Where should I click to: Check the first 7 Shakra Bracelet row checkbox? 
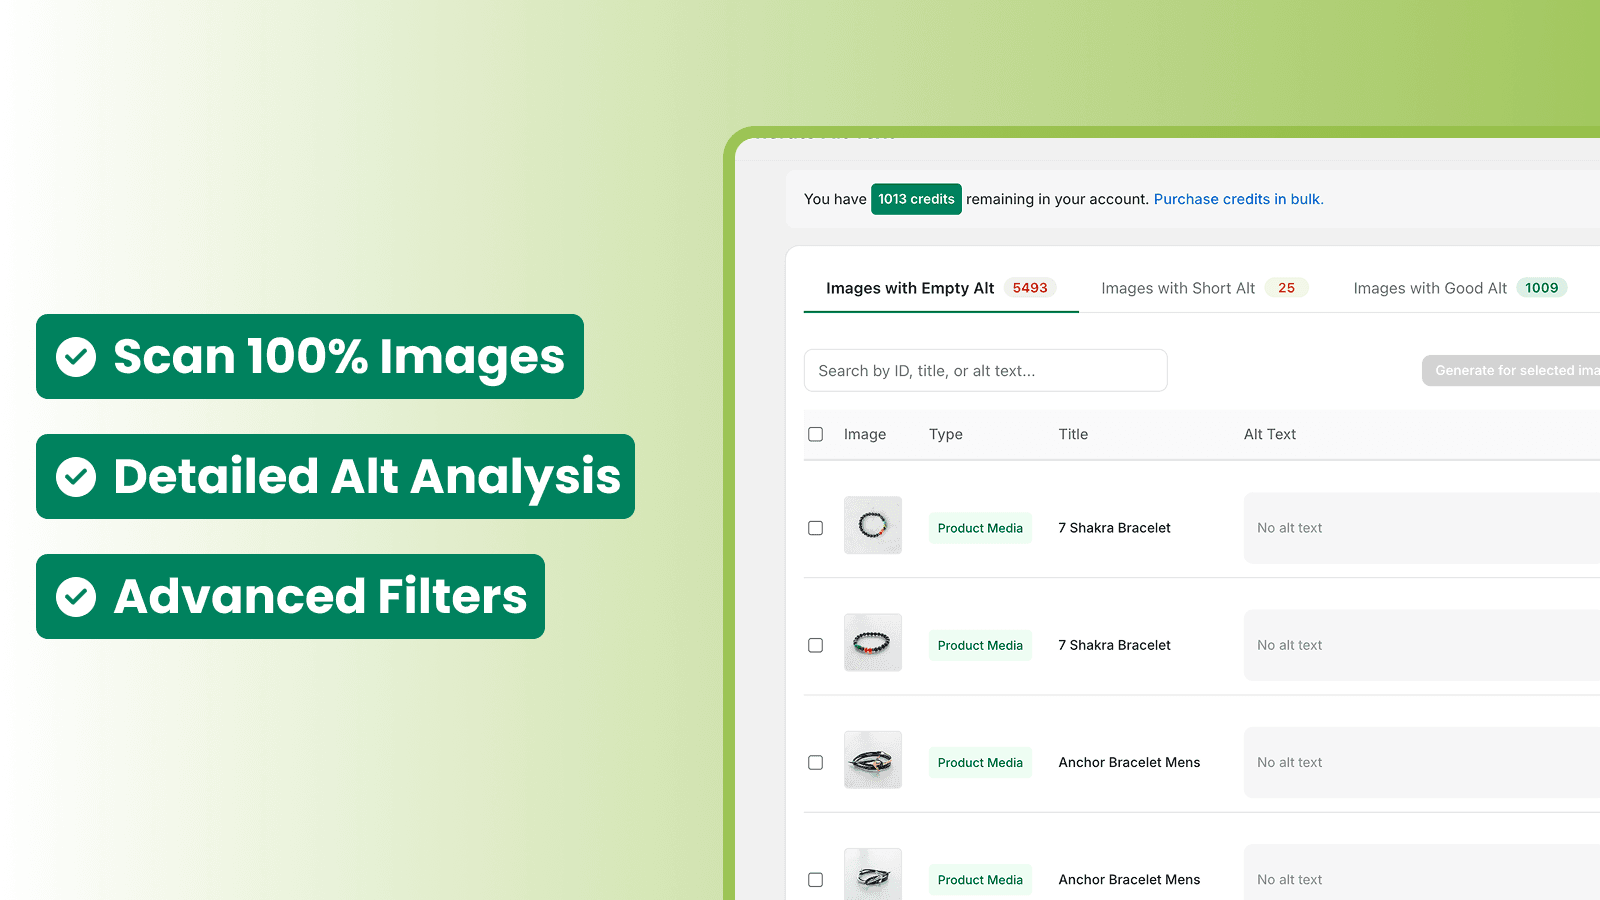coord(816,528)
